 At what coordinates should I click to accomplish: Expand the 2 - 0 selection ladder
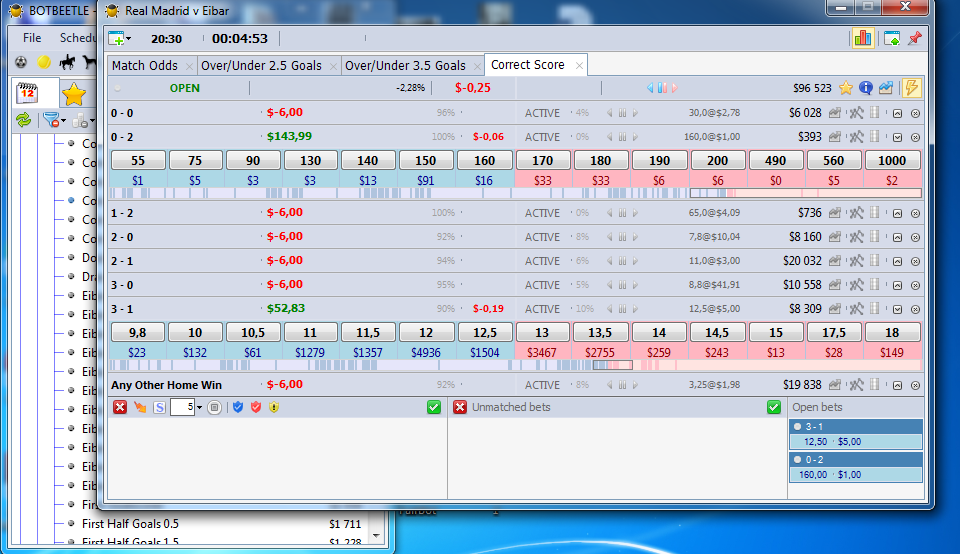[897, 238]
